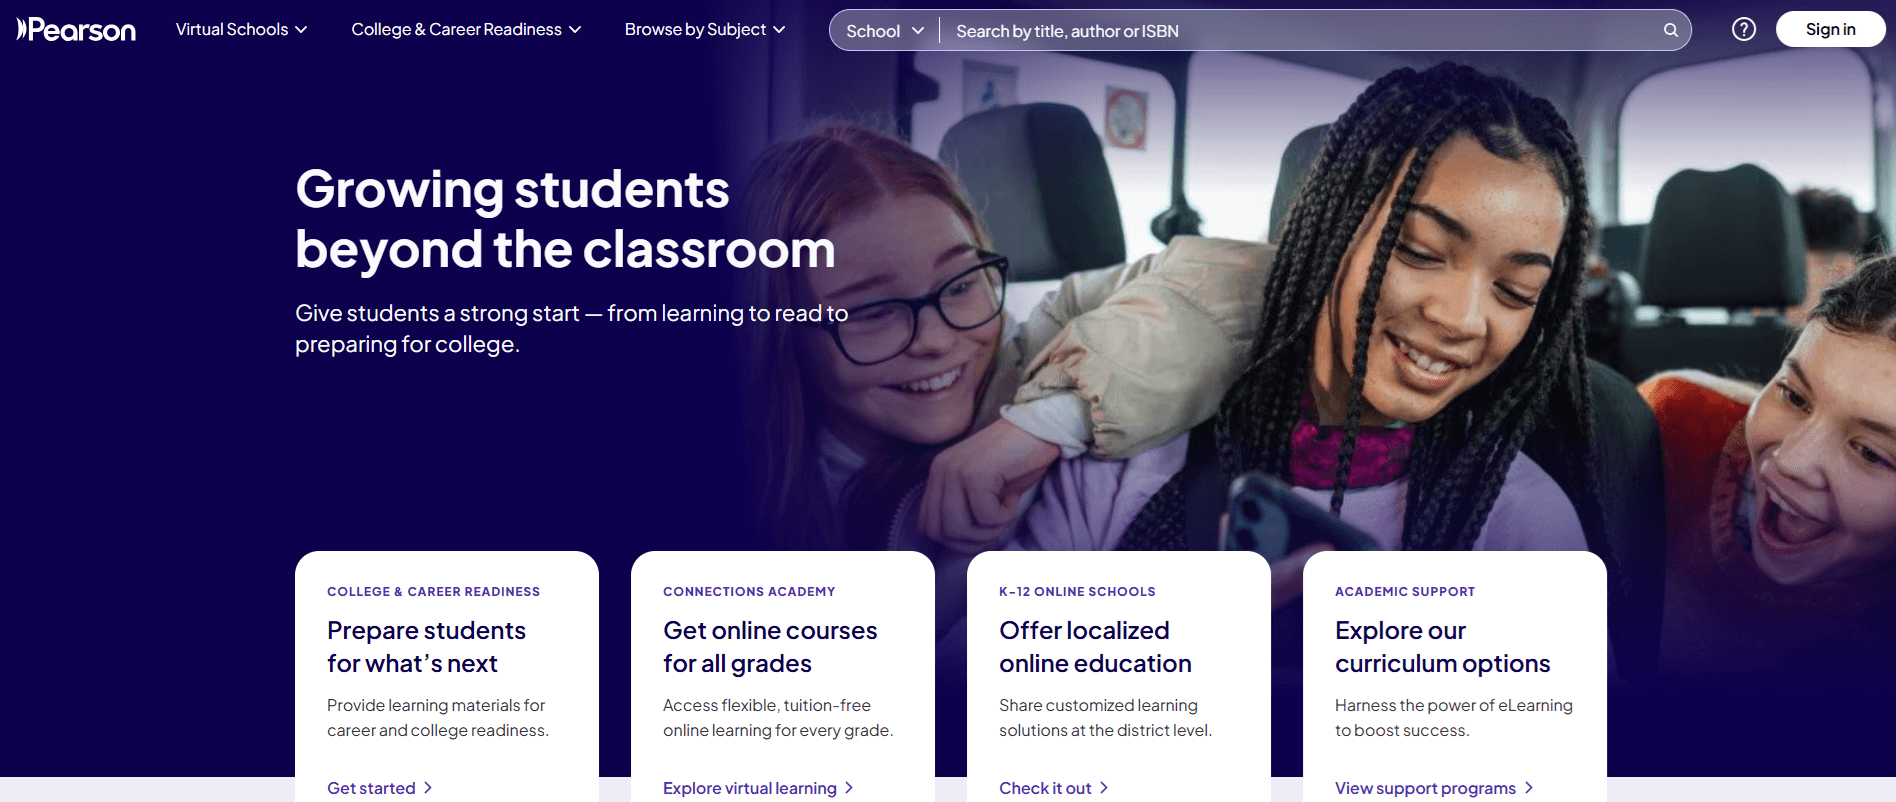Click 'Access flexible, tuition-free' description text
Screen dimensions: 1896x802
pyautogui.click(x=778, y=718)
